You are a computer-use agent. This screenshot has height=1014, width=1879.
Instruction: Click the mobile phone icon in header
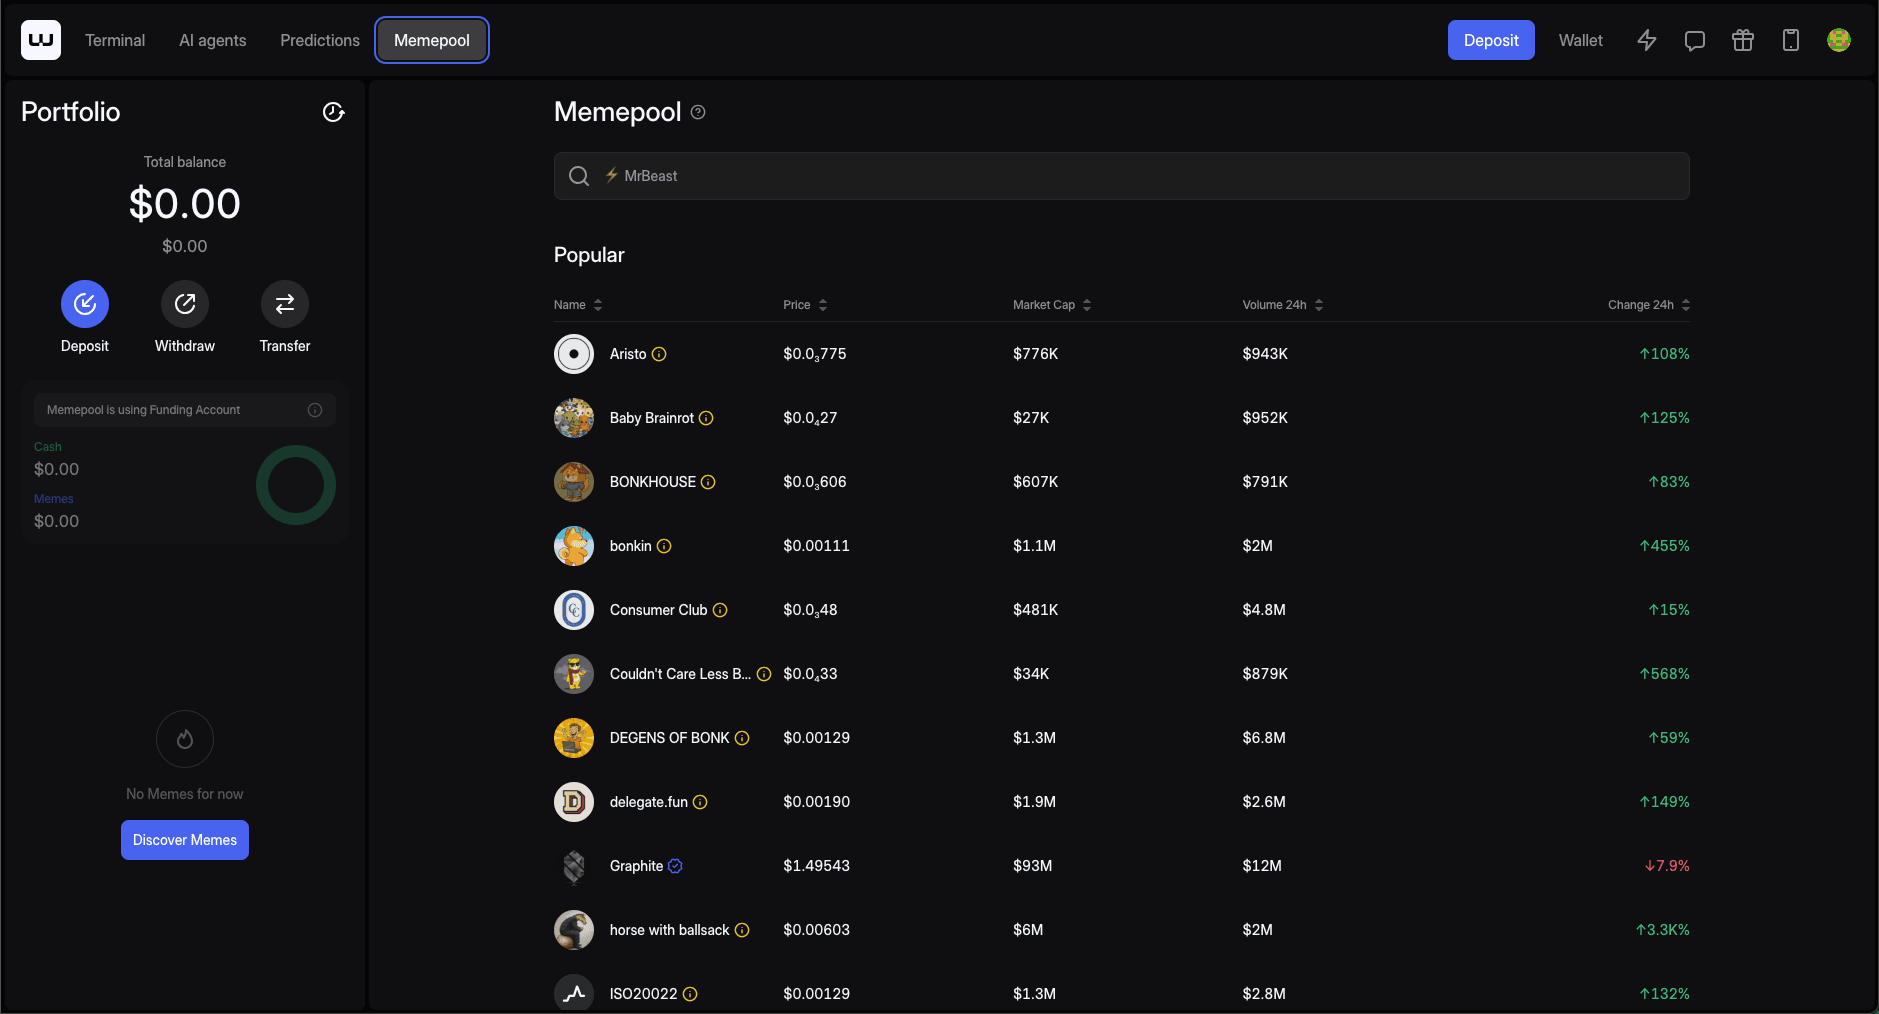(1790, 40)
